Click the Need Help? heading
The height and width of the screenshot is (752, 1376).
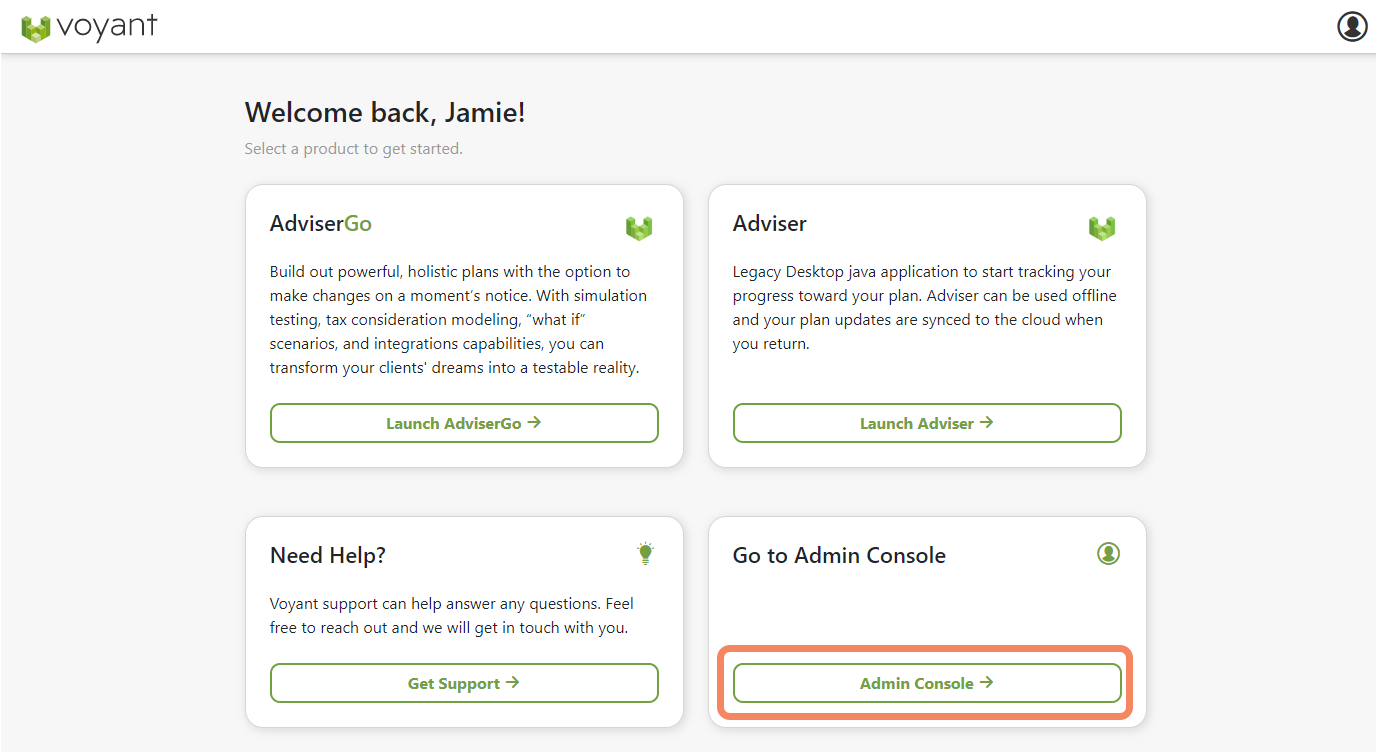click(x=328, y=556)
